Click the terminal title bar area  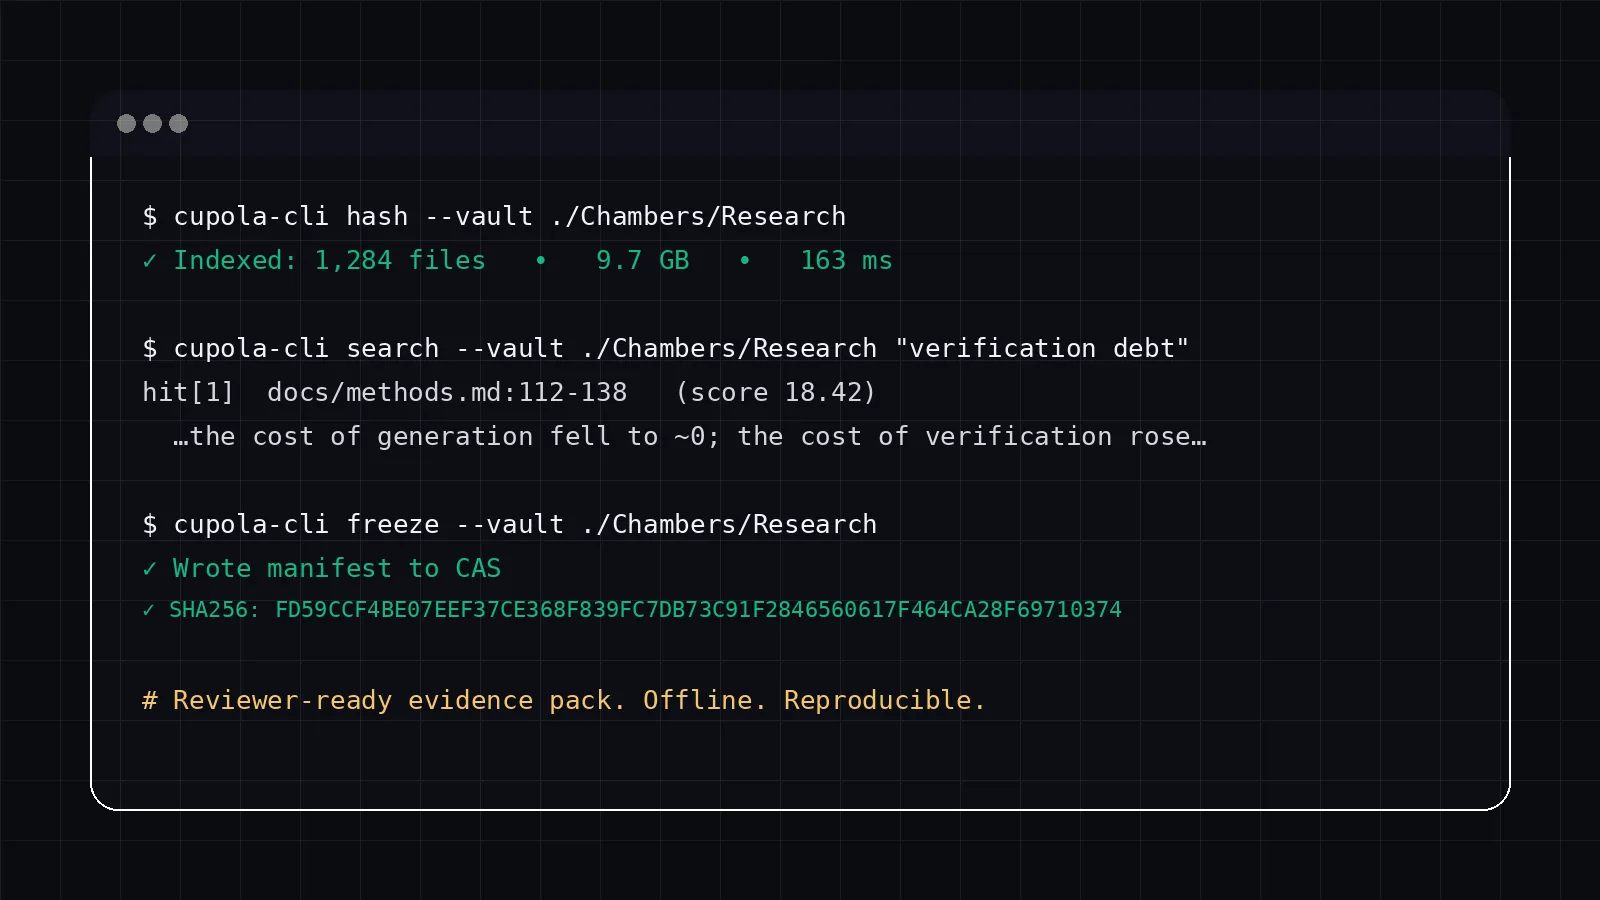800,123
